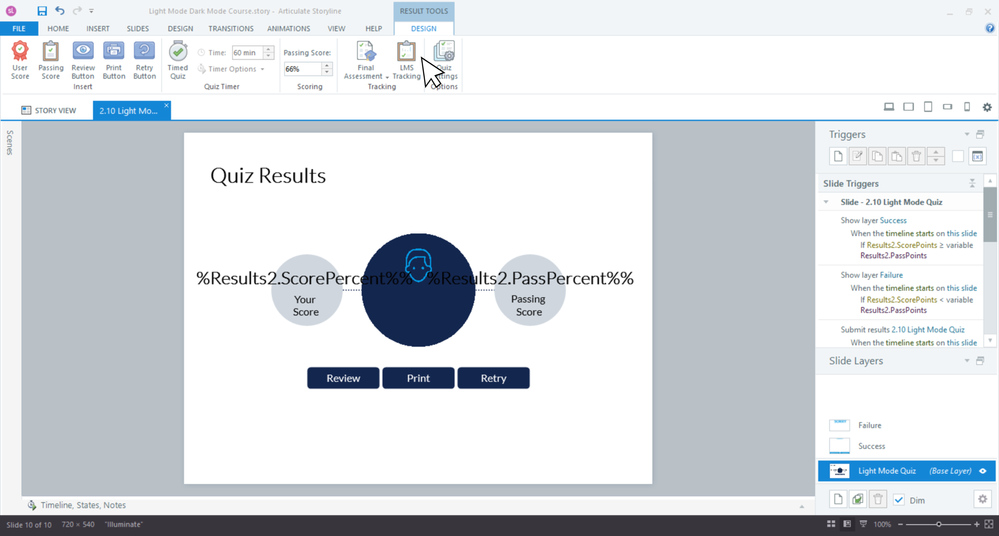999x536 pixels.
Task: Add the Print Button to the slide
Action: [x=114, y=60]
